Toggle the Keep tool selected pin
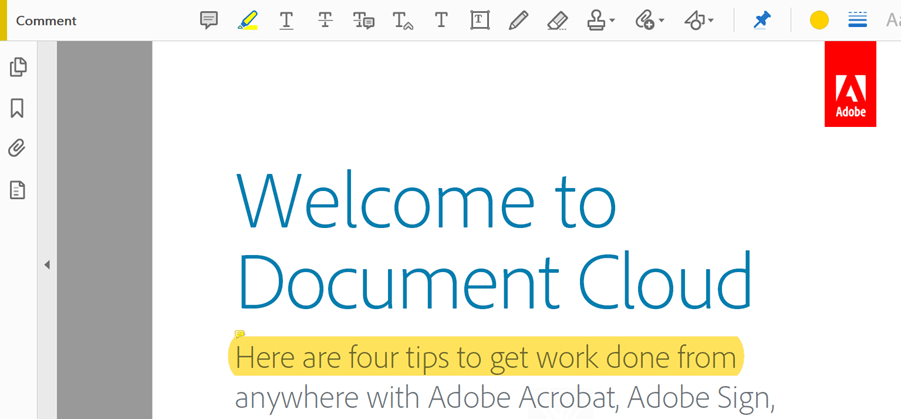Viewport: 901px width, 419px height. tap(762, 21)
